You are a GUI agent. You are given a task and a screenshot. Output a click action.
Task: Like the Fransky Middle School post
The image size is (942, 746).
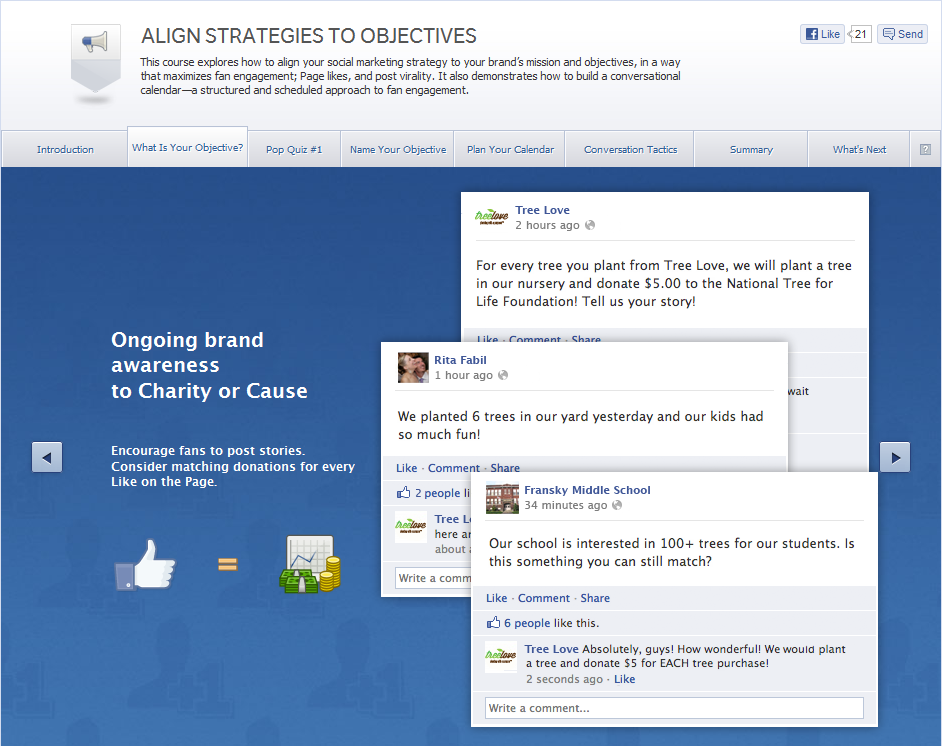497,598
